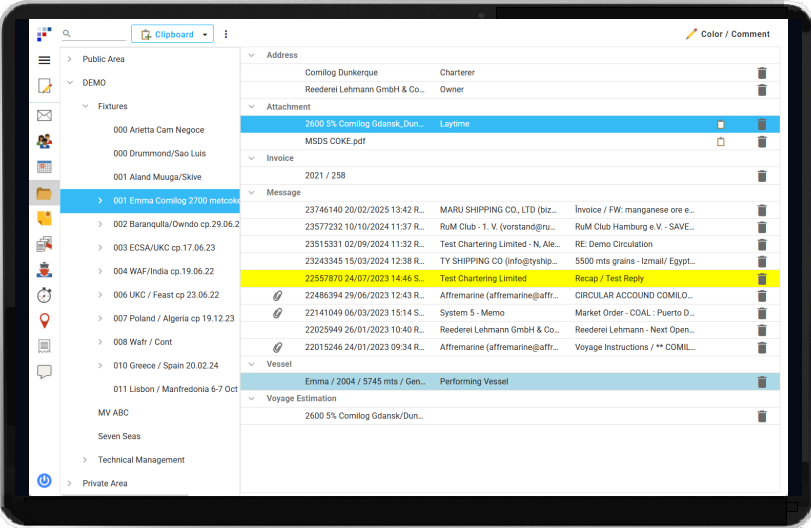Image resolution: width=811 pixels, height=528 pixels.
Task: Select the MV ABC folder
Action: point(113,413)
